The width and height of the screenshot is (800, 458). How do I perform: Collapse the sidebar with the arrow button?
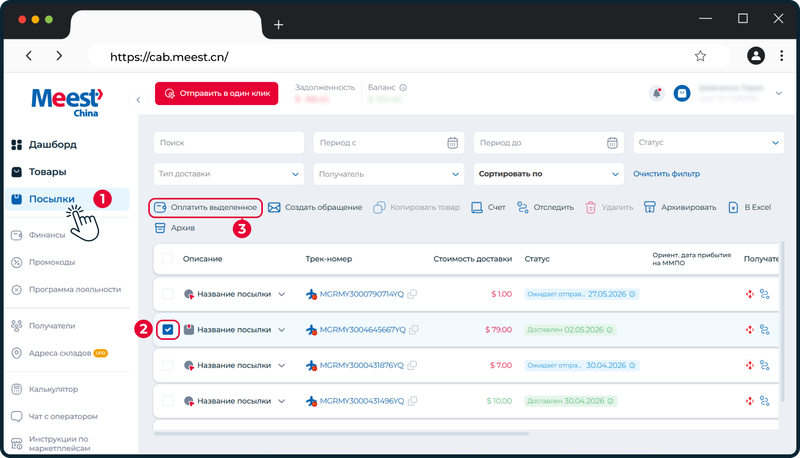(x=138, y=99)
